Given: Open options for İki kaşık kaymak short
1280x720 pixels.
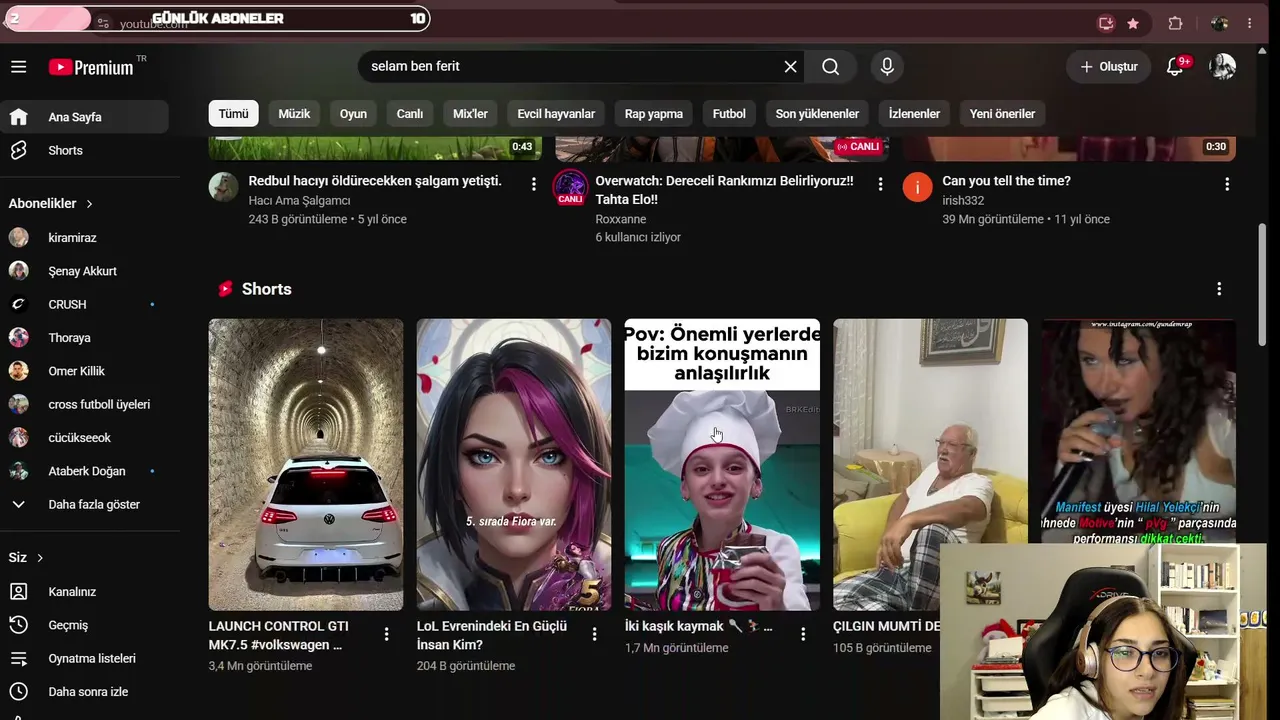Looking at the screenshot, I should [x=802, y=634].
